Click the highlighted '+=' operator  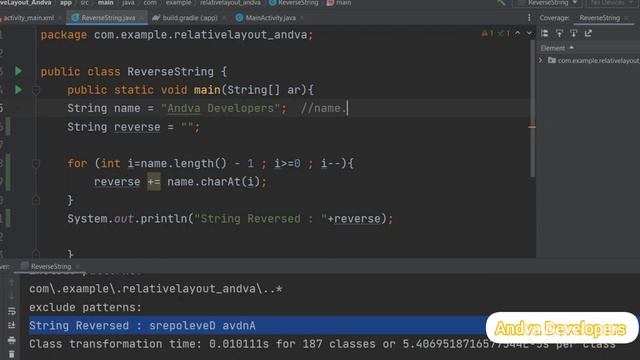click(x=154, y=182)
